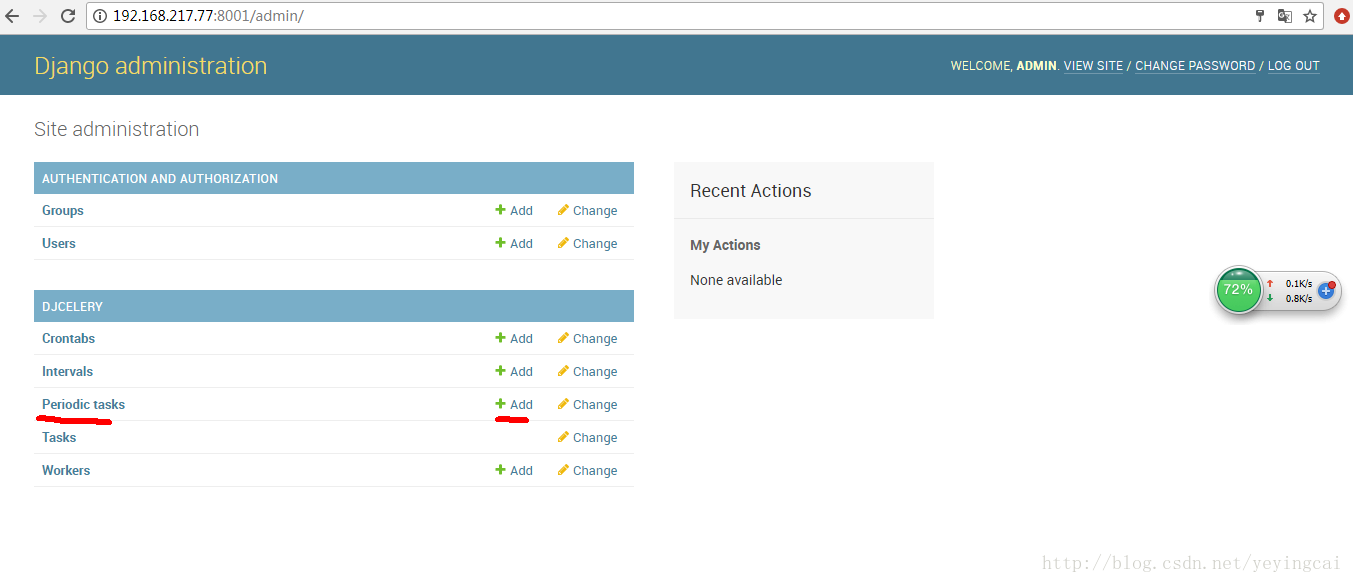Click the browser forward arrow
This screenshot has width=1353, height=583.
[x=40, y=16]
